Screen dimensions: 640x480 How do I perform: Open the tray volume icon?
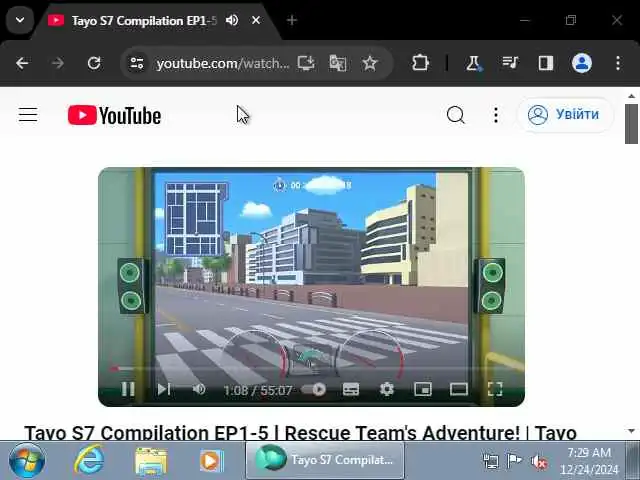539,462
